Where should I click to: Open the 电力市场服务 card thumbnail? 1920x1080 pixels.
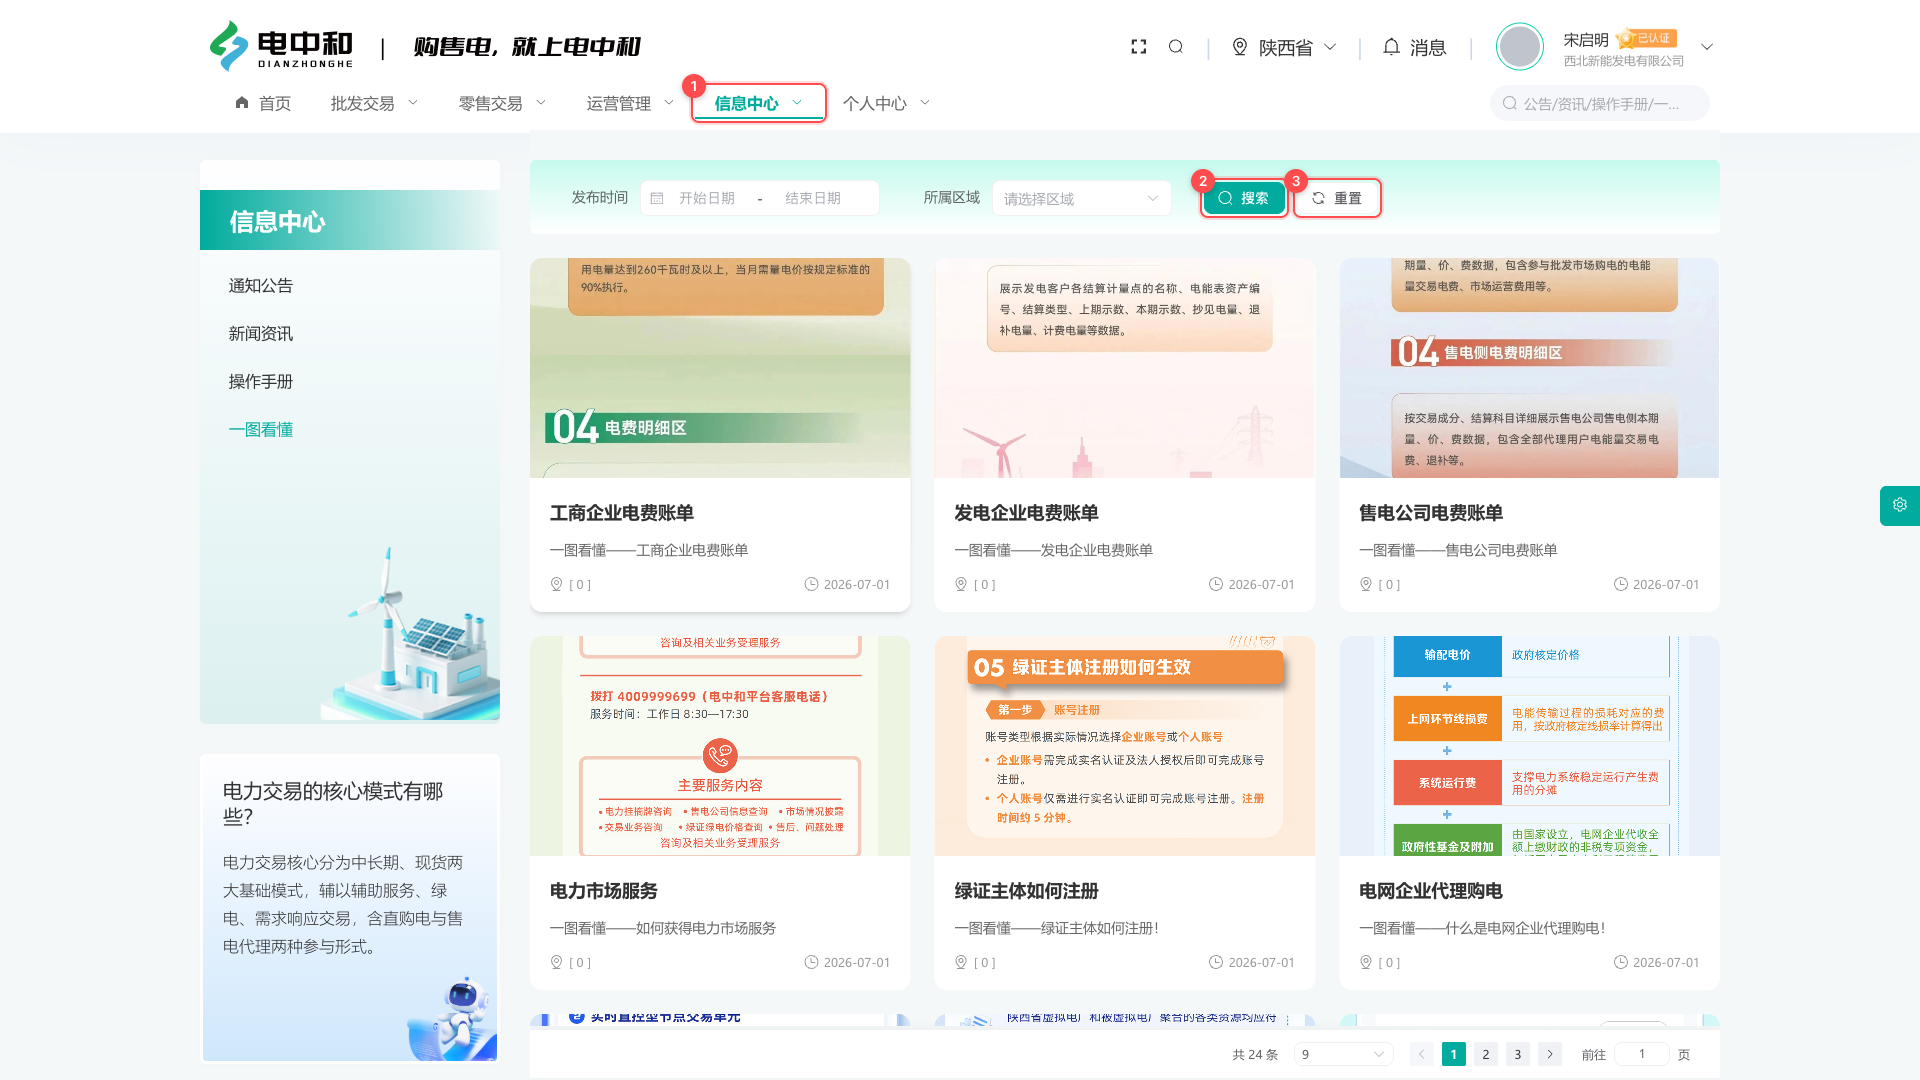click(x=720, y=746)
